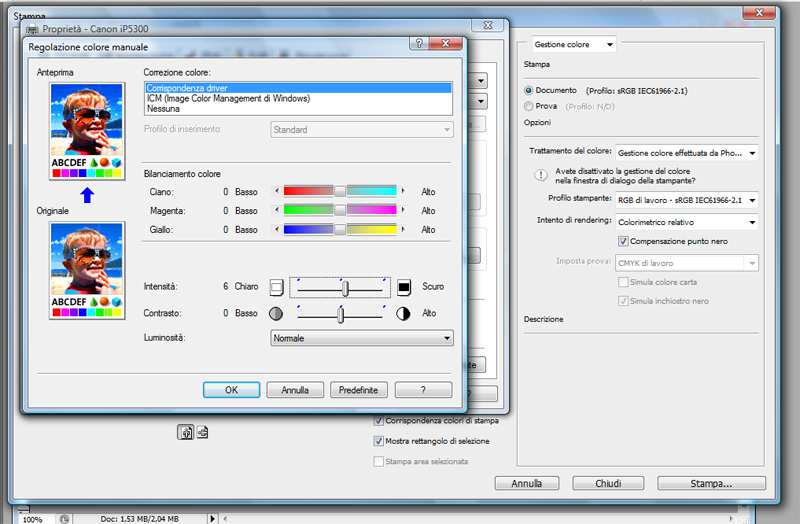The image size is (800, 524).
Task: Click the dark intensity icon next to Scuro
Action: (x=404, y=287)
